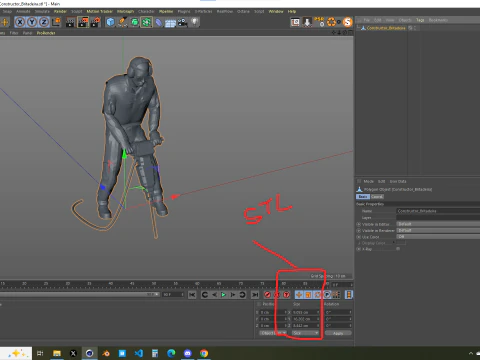Toggle the X axis lock
Viewport: 480px width, 360px height.
click(x=20, y=22)
